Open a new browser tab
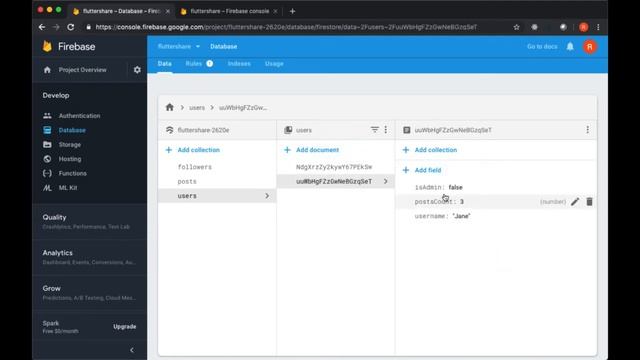Screen dimensions: 640x360 (292, 11)
